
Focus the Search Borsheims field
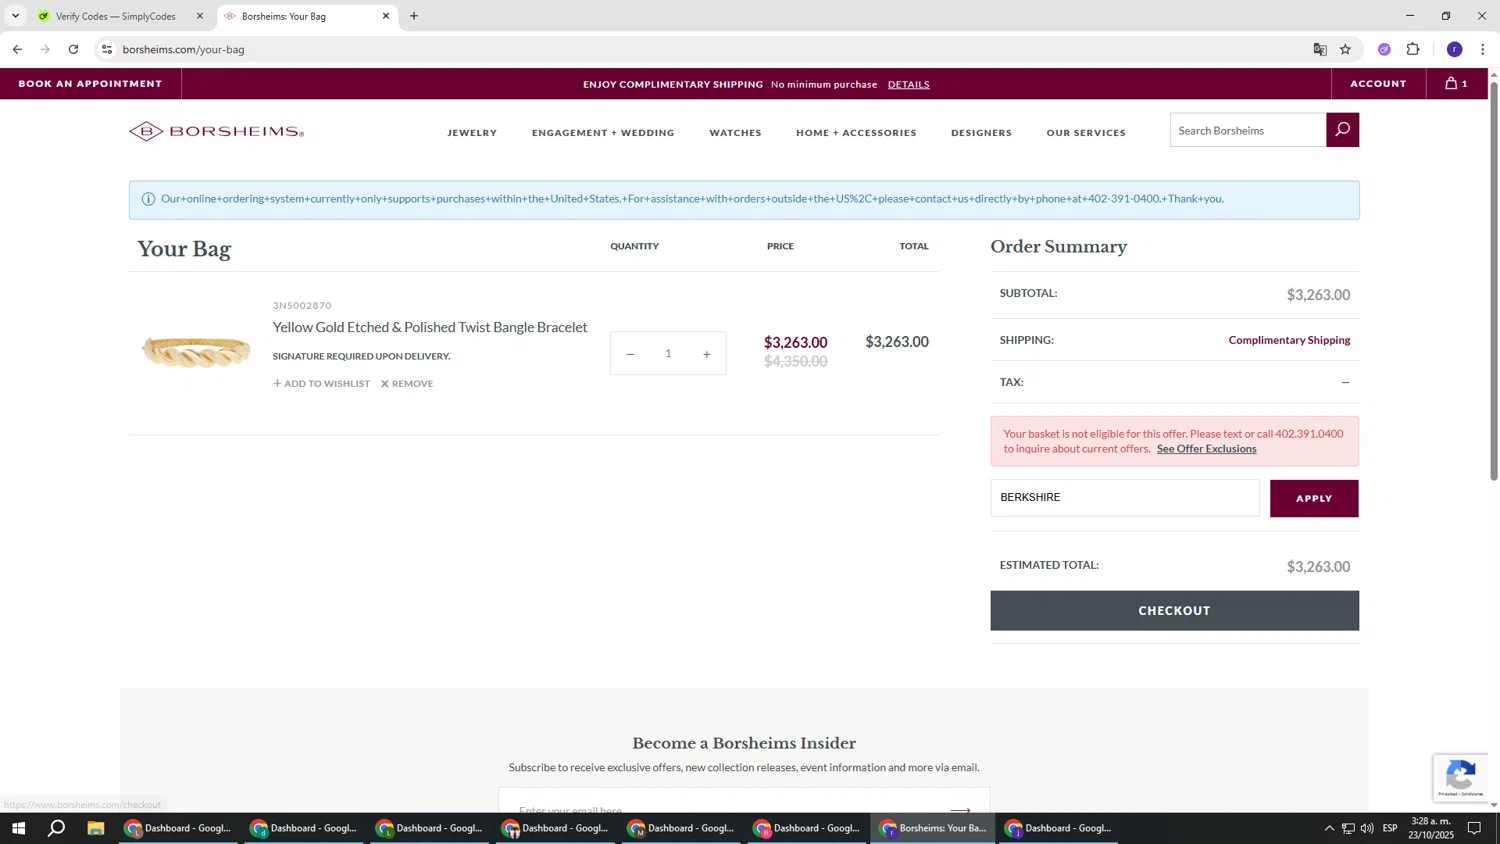(1248, 130)
